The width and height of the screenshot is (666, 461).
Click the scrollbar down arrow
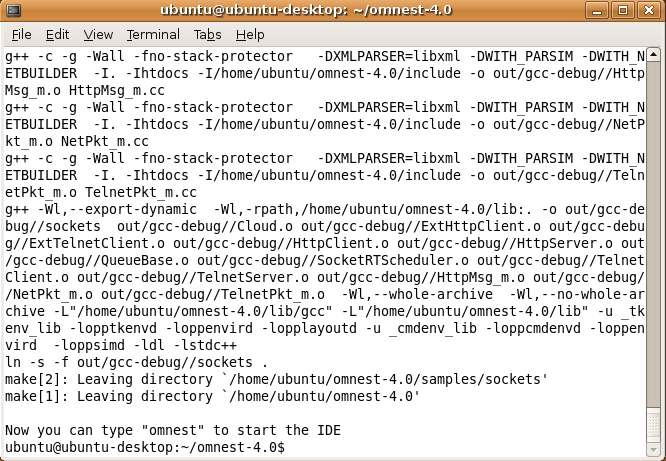click(x=653, y=449)
